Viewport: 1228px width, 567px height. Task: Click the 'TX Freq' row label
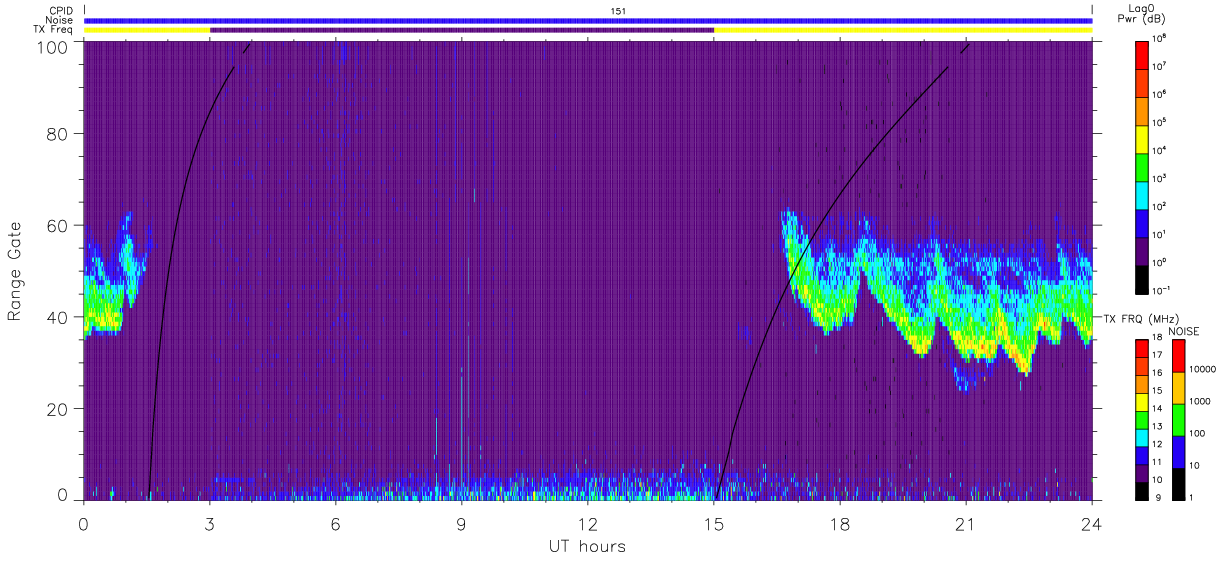pos(55,30)
